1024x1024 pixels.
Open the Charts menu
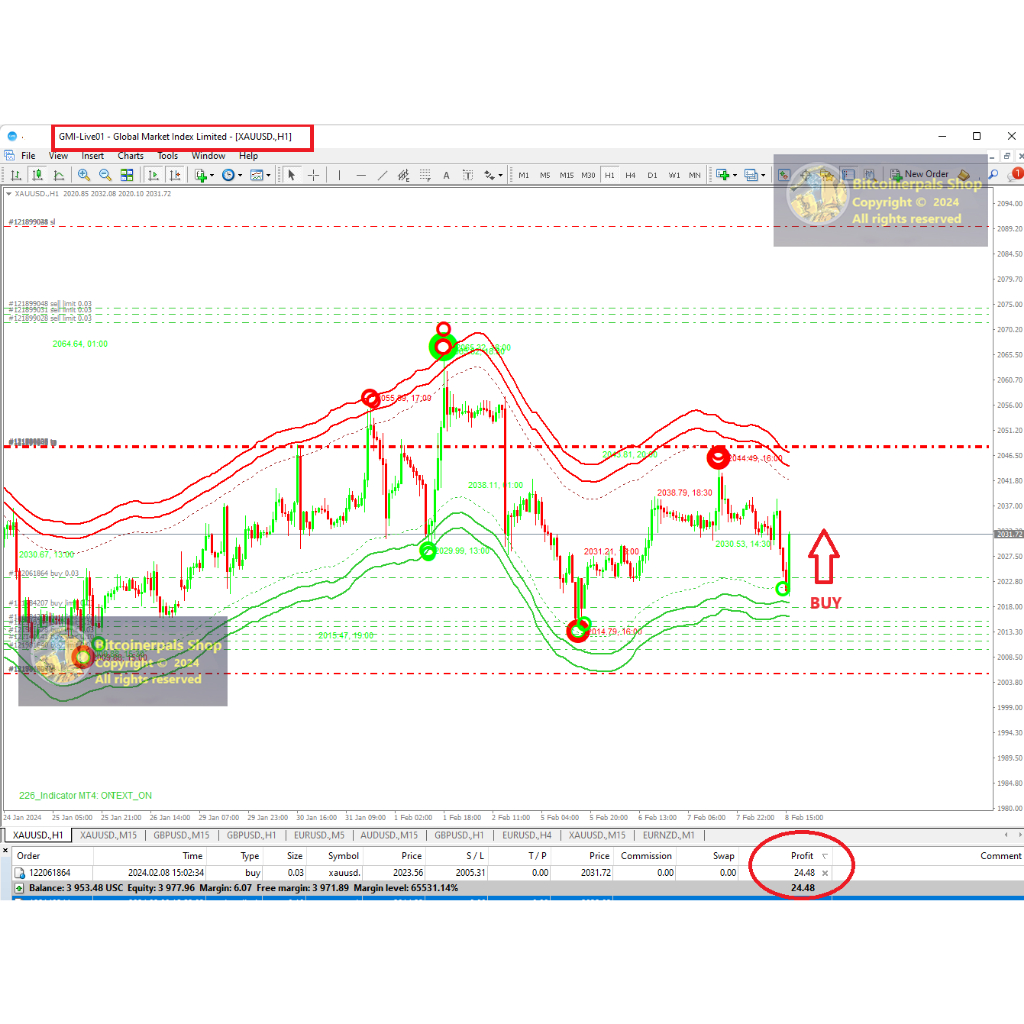point(130,156)
